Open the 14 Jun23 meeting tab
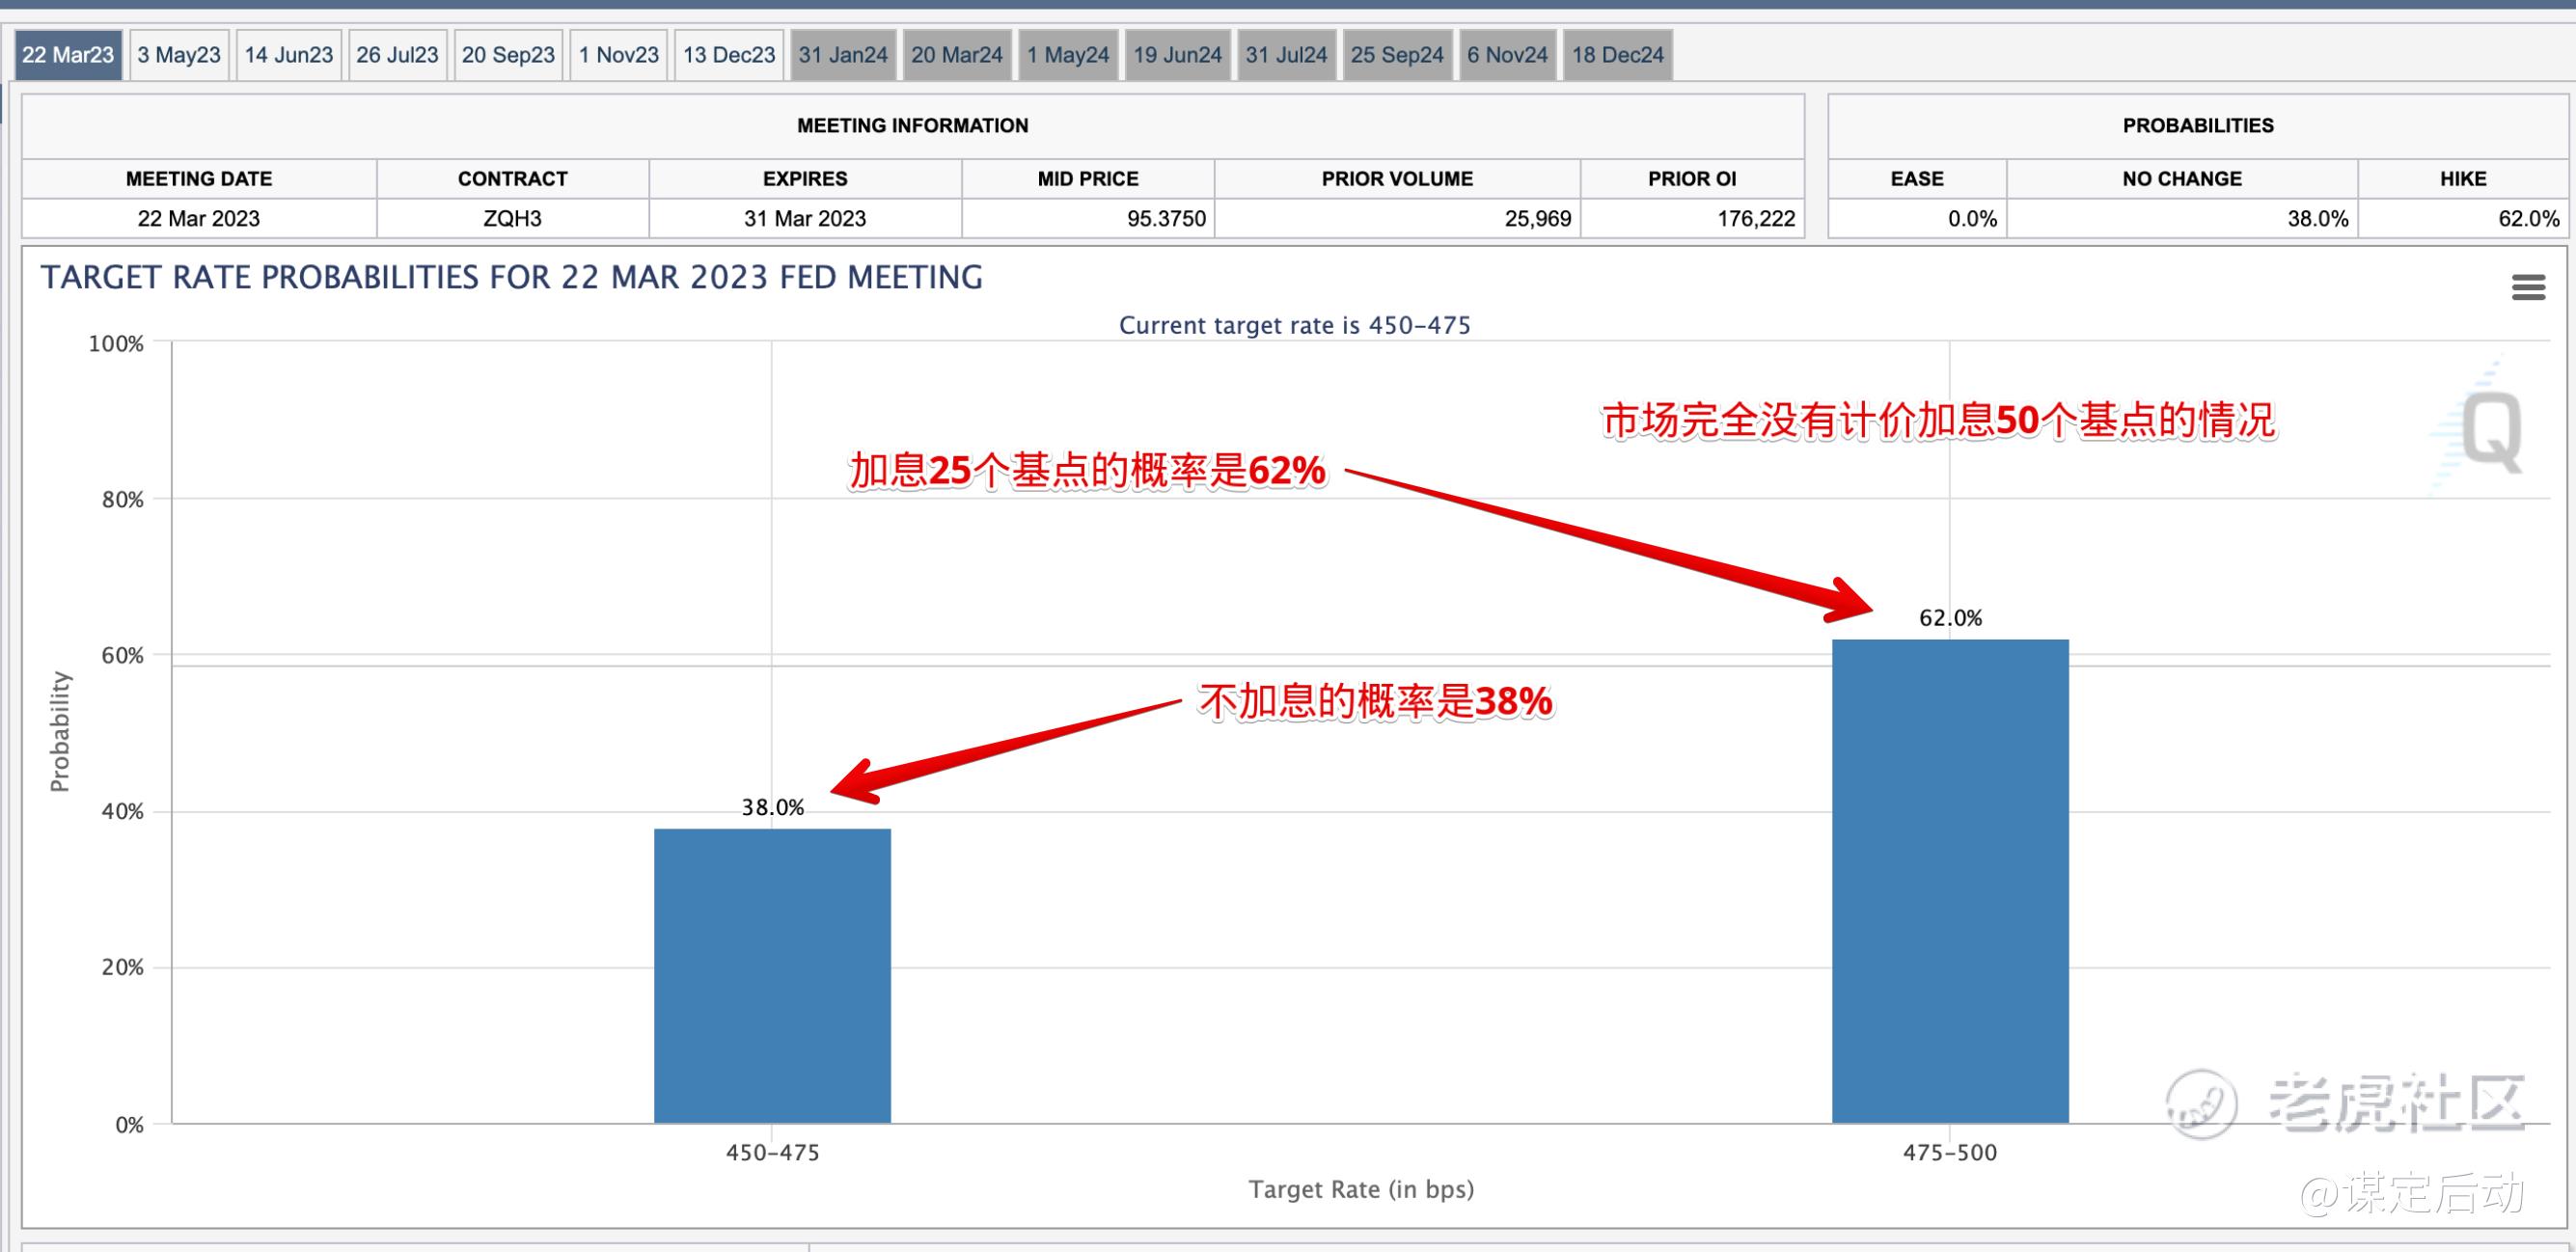The image size is (2576, 1252). point(289,55)
